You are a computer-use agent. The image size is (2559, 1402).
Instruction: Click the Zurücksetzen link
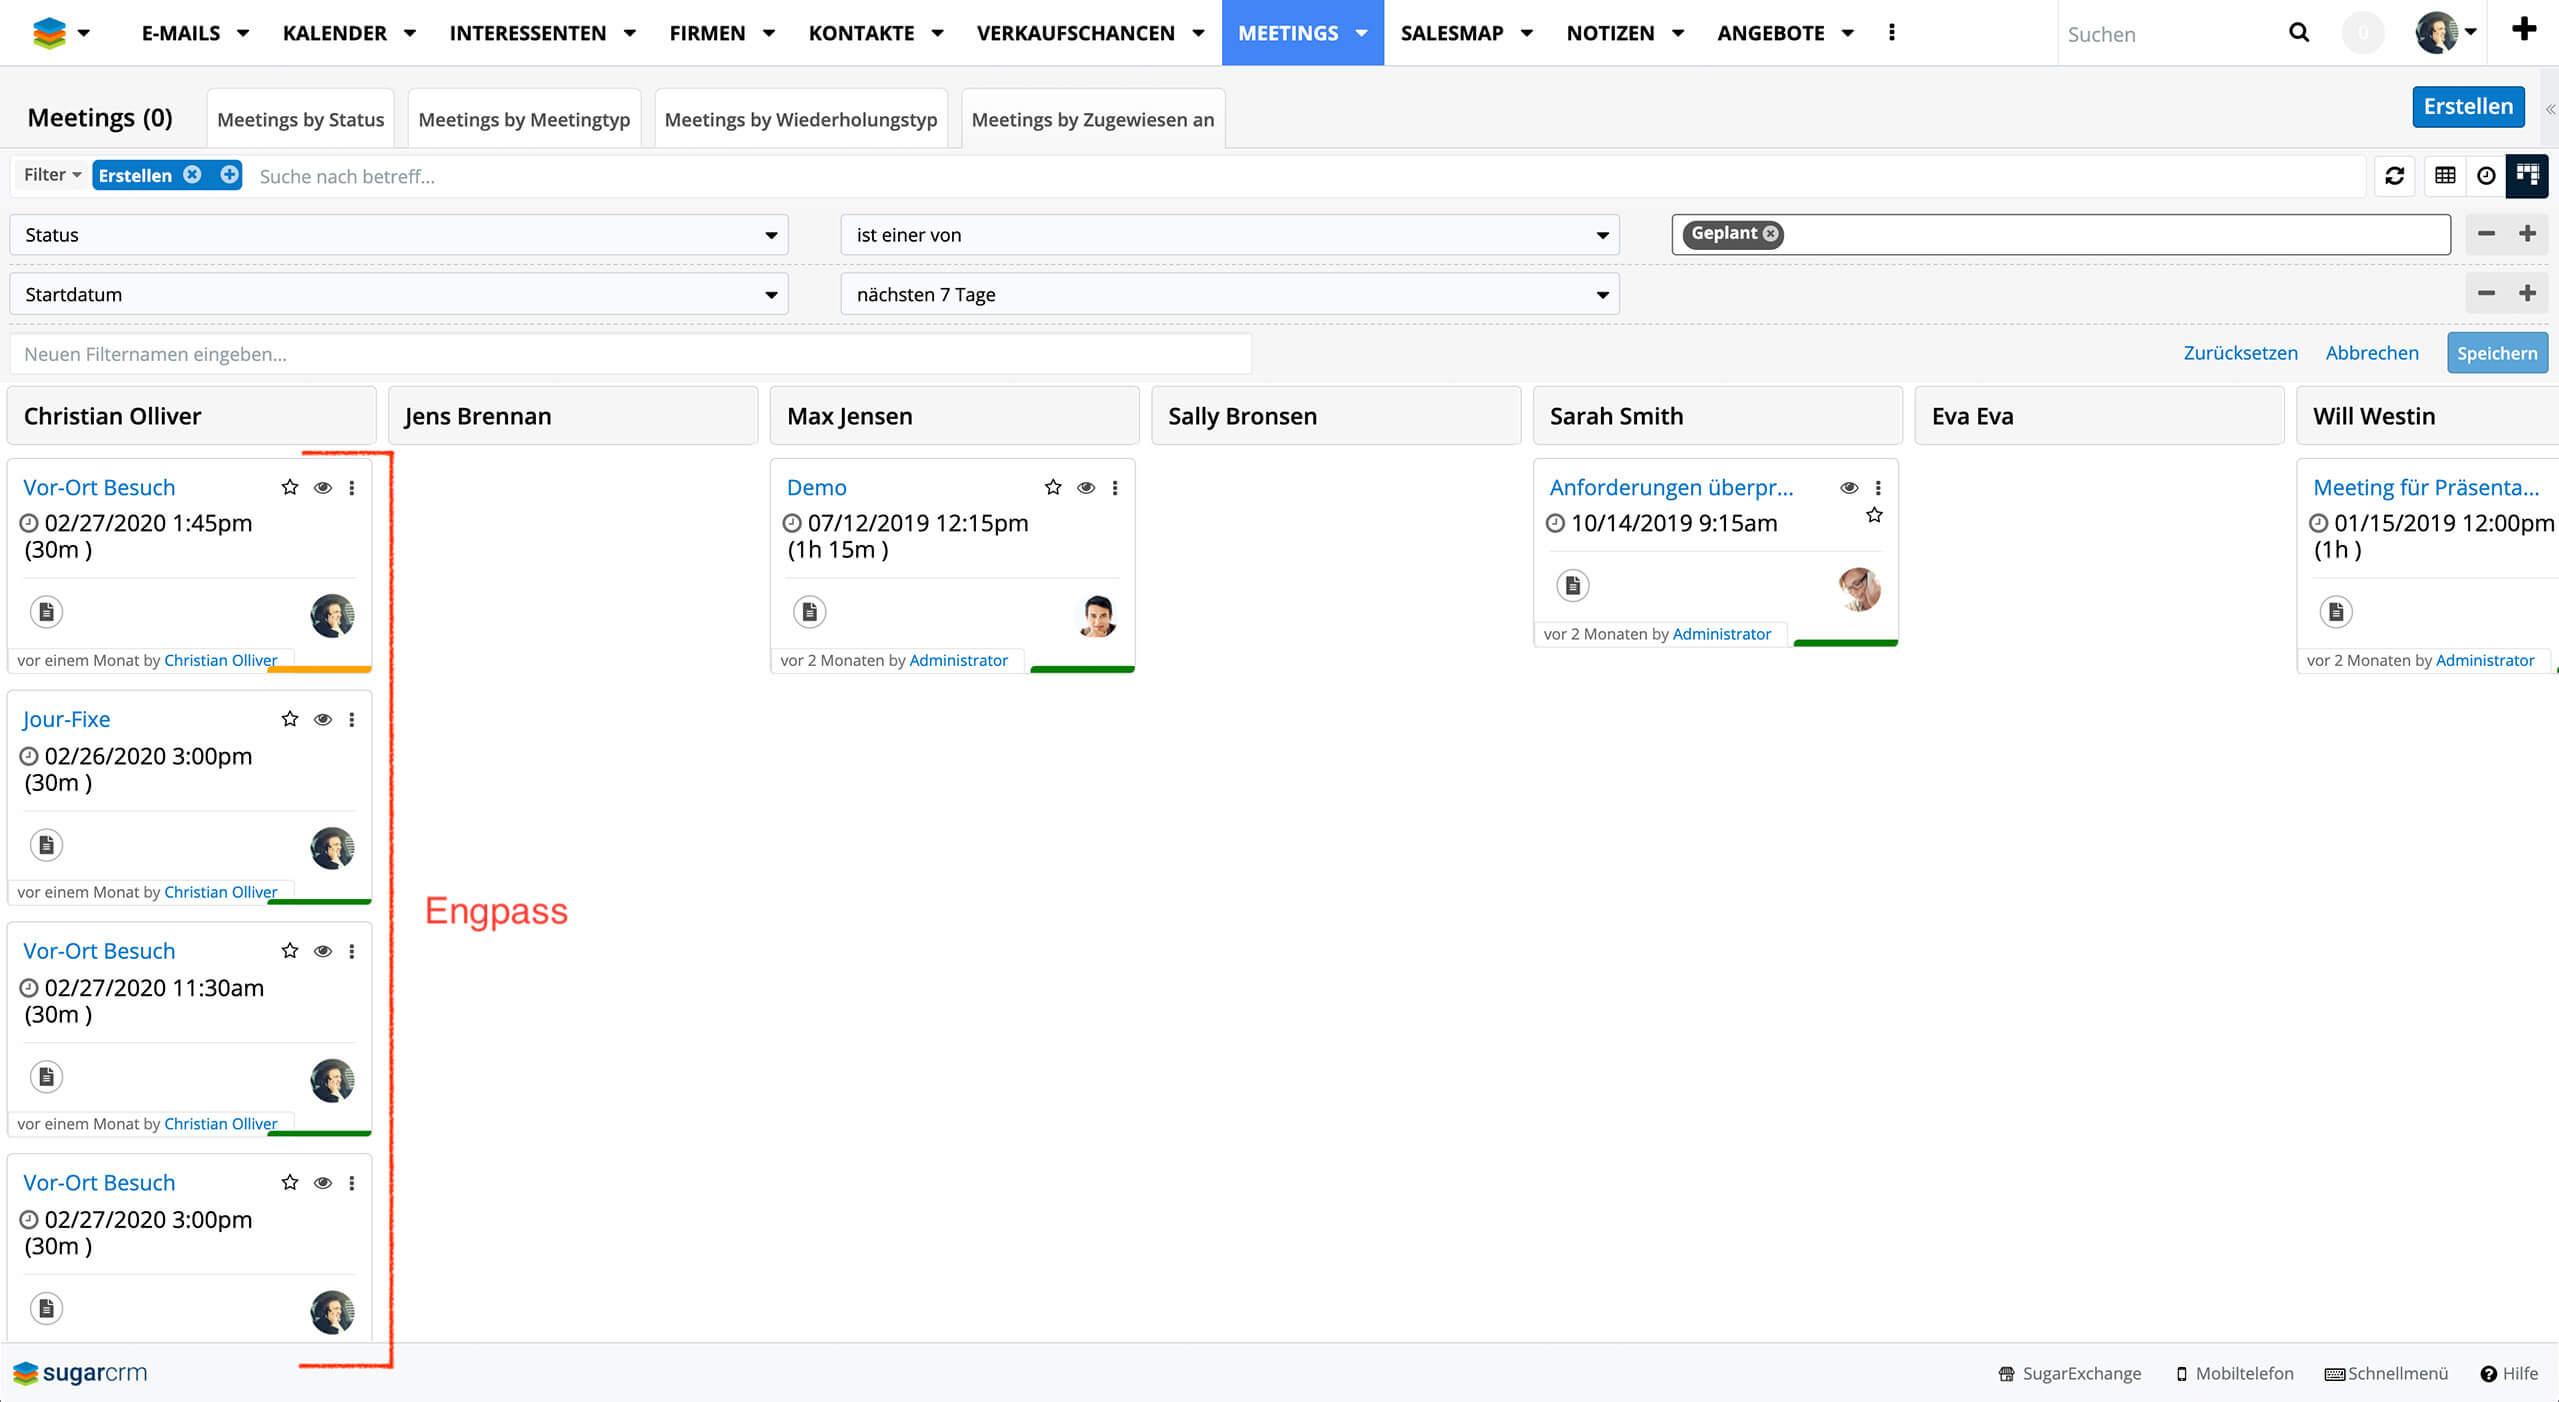(x=2240, y=353)
